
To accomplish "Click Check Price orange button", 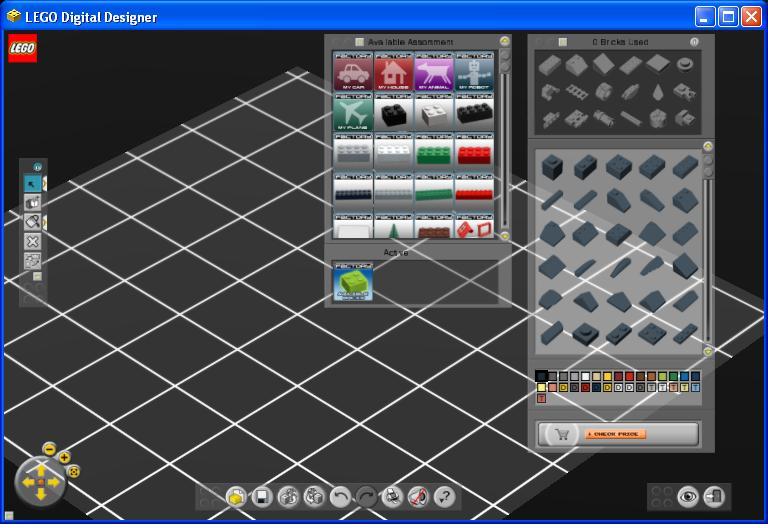I will tap(616, 434).
